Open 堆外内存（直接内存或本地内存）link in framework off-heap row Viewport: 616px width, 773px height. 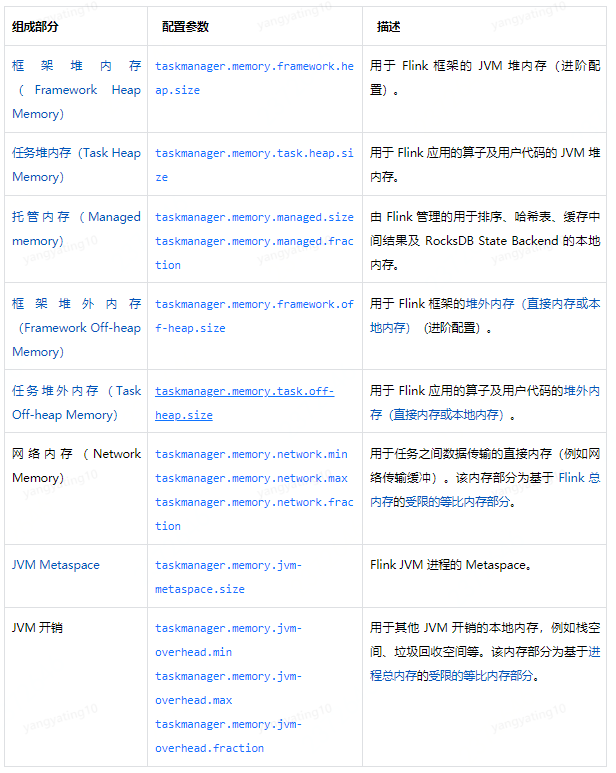click(x=485, y=316)
